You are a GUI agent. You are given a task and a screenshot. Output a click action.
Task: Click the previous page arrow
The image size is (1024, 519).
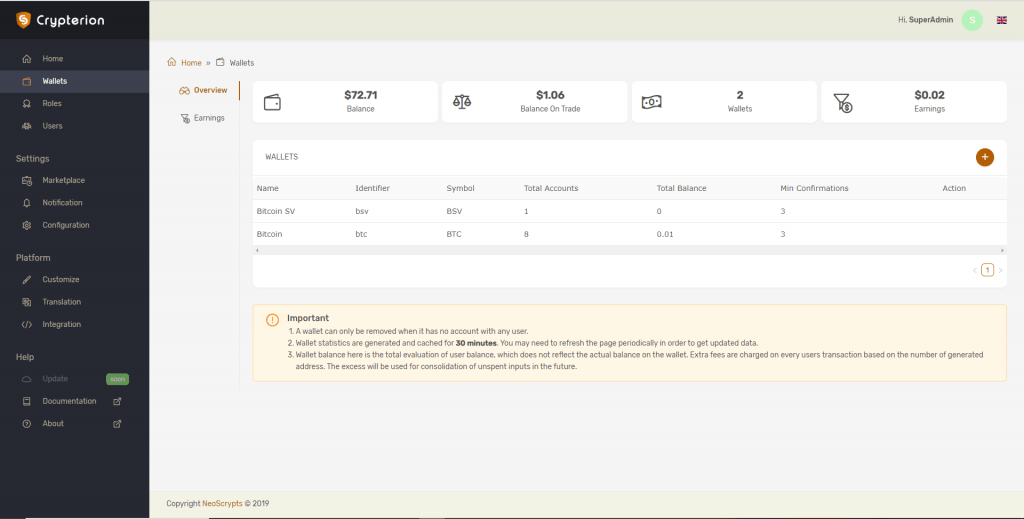click(974, 270)
